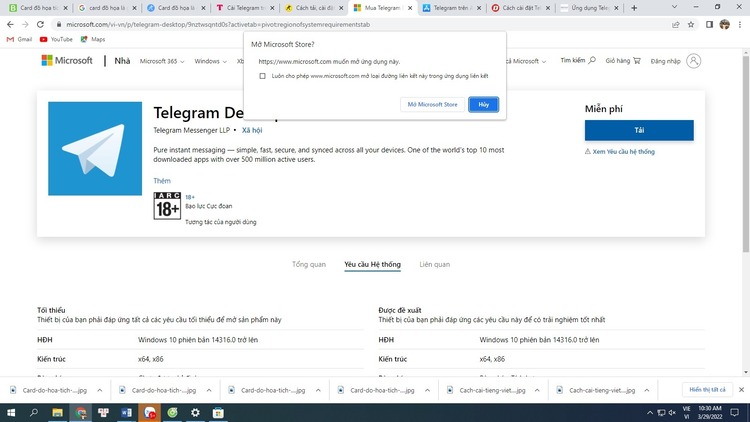
Task: Click the Hủy button in the dialog
Action: (x=484, y=104)
